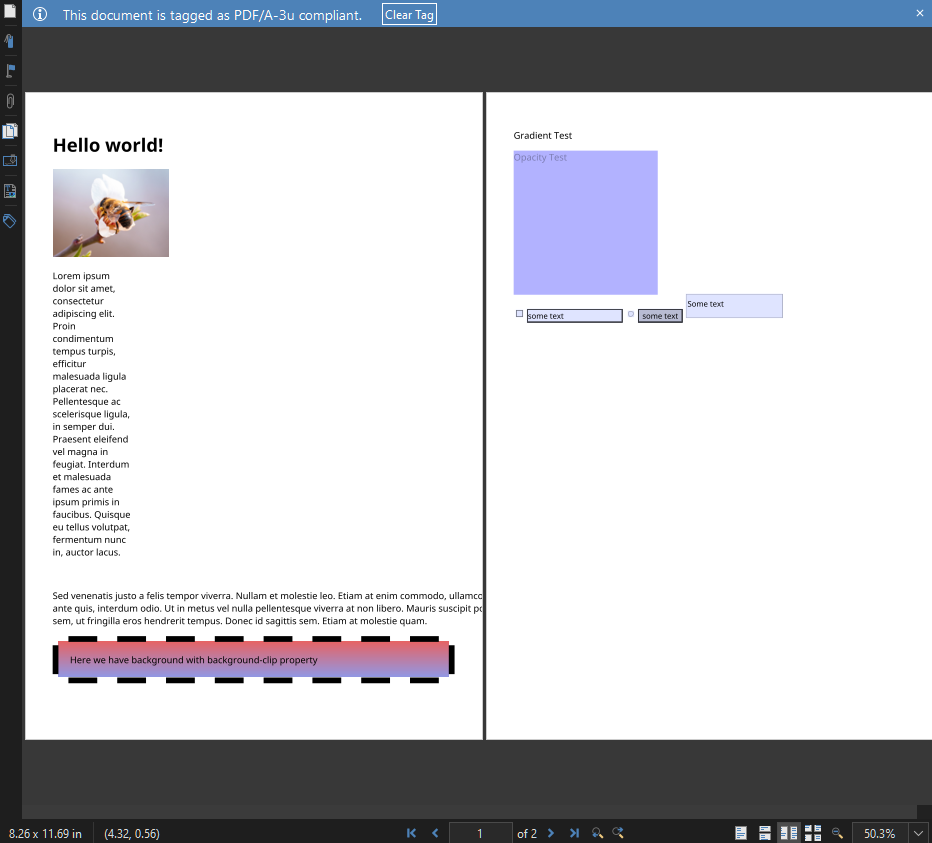This screenshot has width=932, height=843.
Task: Open the attachments paperclip panel
Action: (10, 101)
